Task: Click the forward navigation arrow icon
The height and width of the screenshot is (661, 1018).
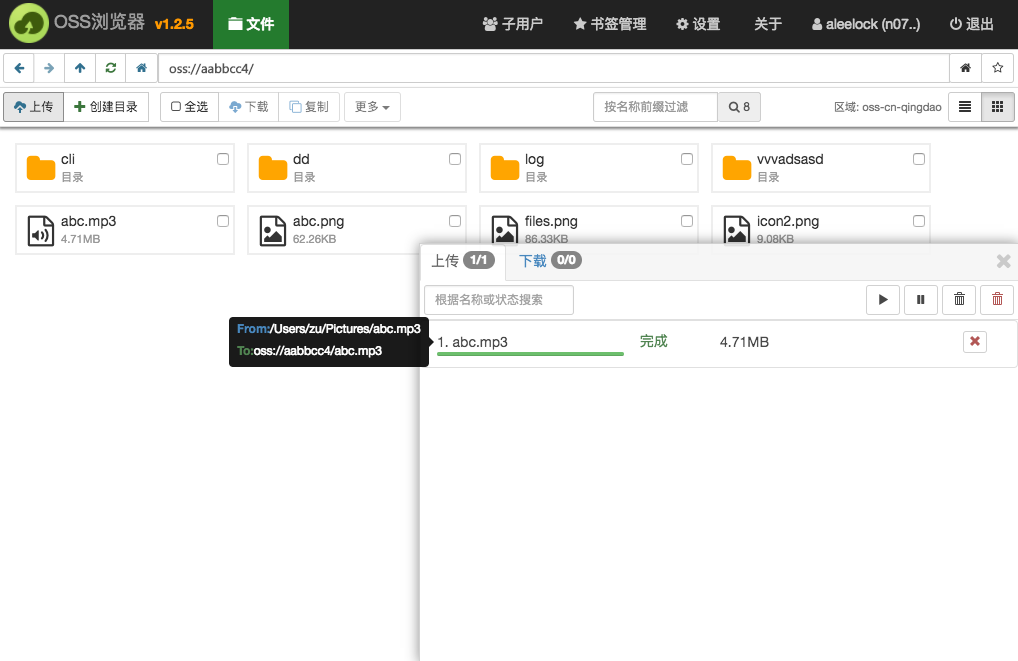Action: (x=47, y=67)
